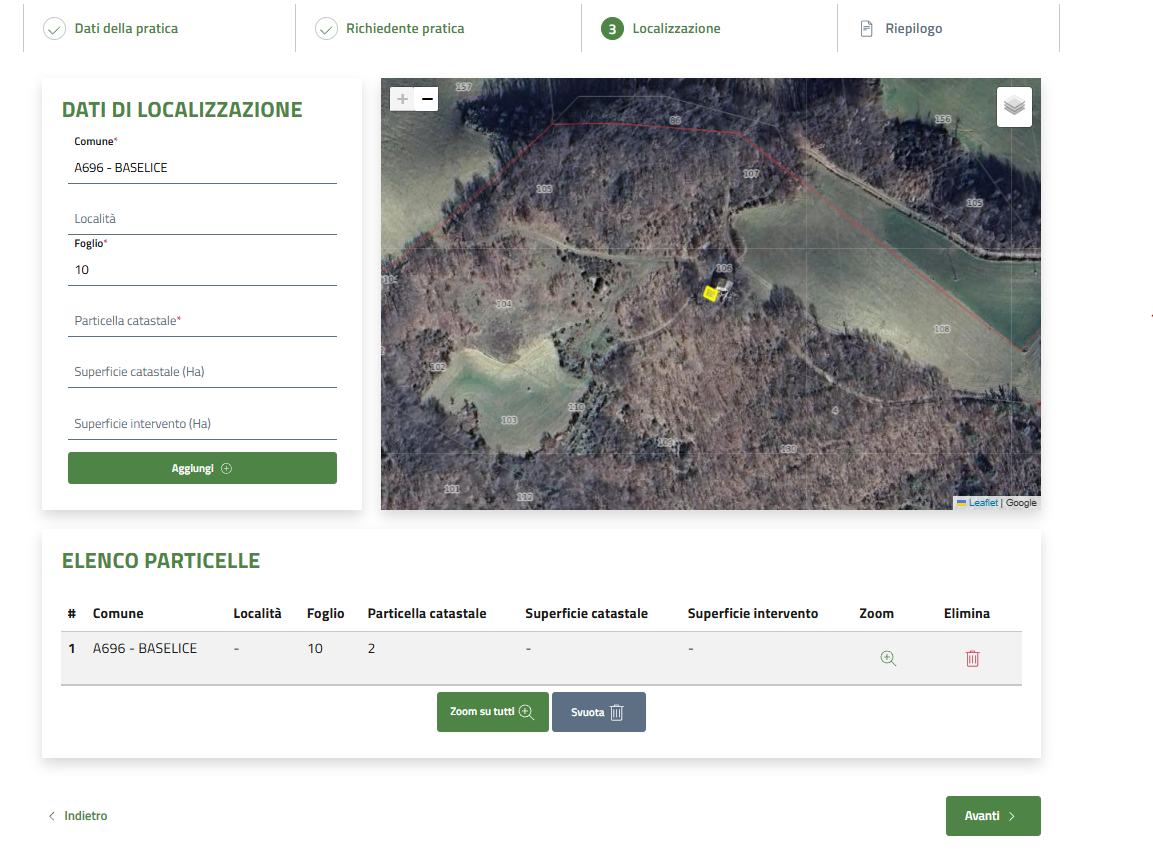Click the Superficie intervento column header
The width and height of the screenshot is (1153, 852).
752,613
